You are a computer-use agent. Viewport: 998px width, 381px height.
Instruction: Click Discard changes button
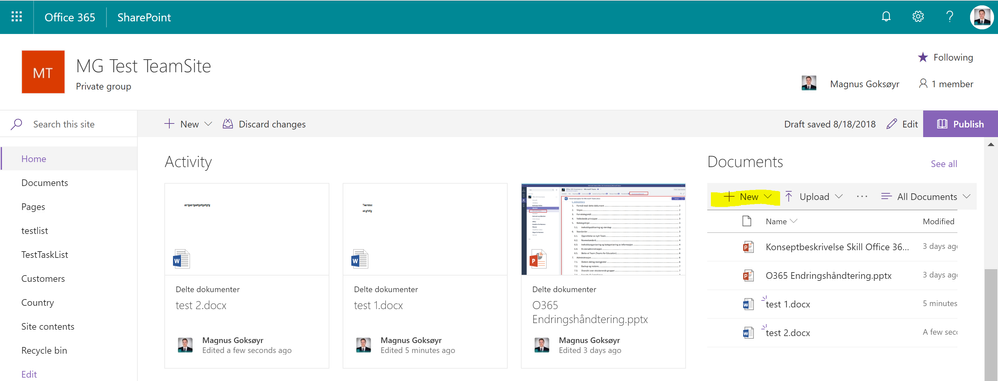pos(264,124)
